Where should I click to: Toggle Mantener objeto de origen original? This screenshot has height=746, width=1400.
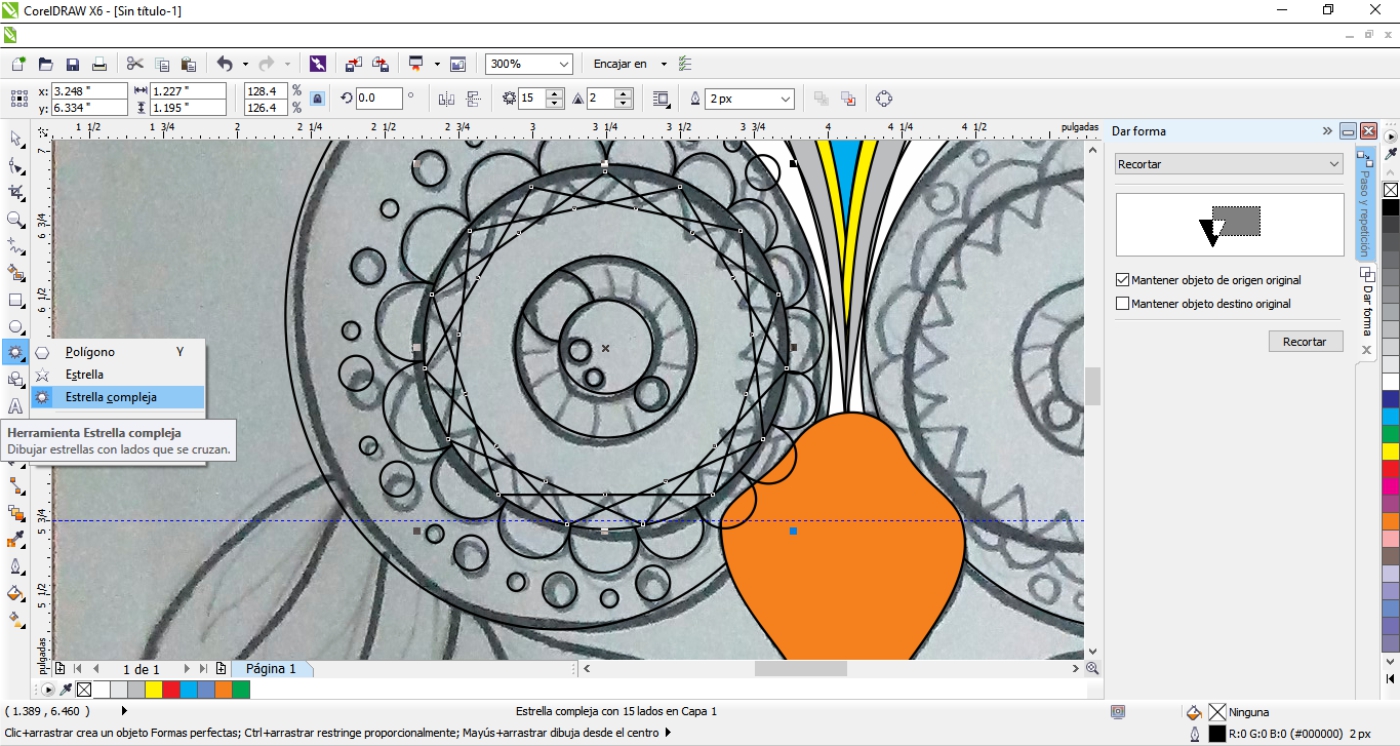1122,280
